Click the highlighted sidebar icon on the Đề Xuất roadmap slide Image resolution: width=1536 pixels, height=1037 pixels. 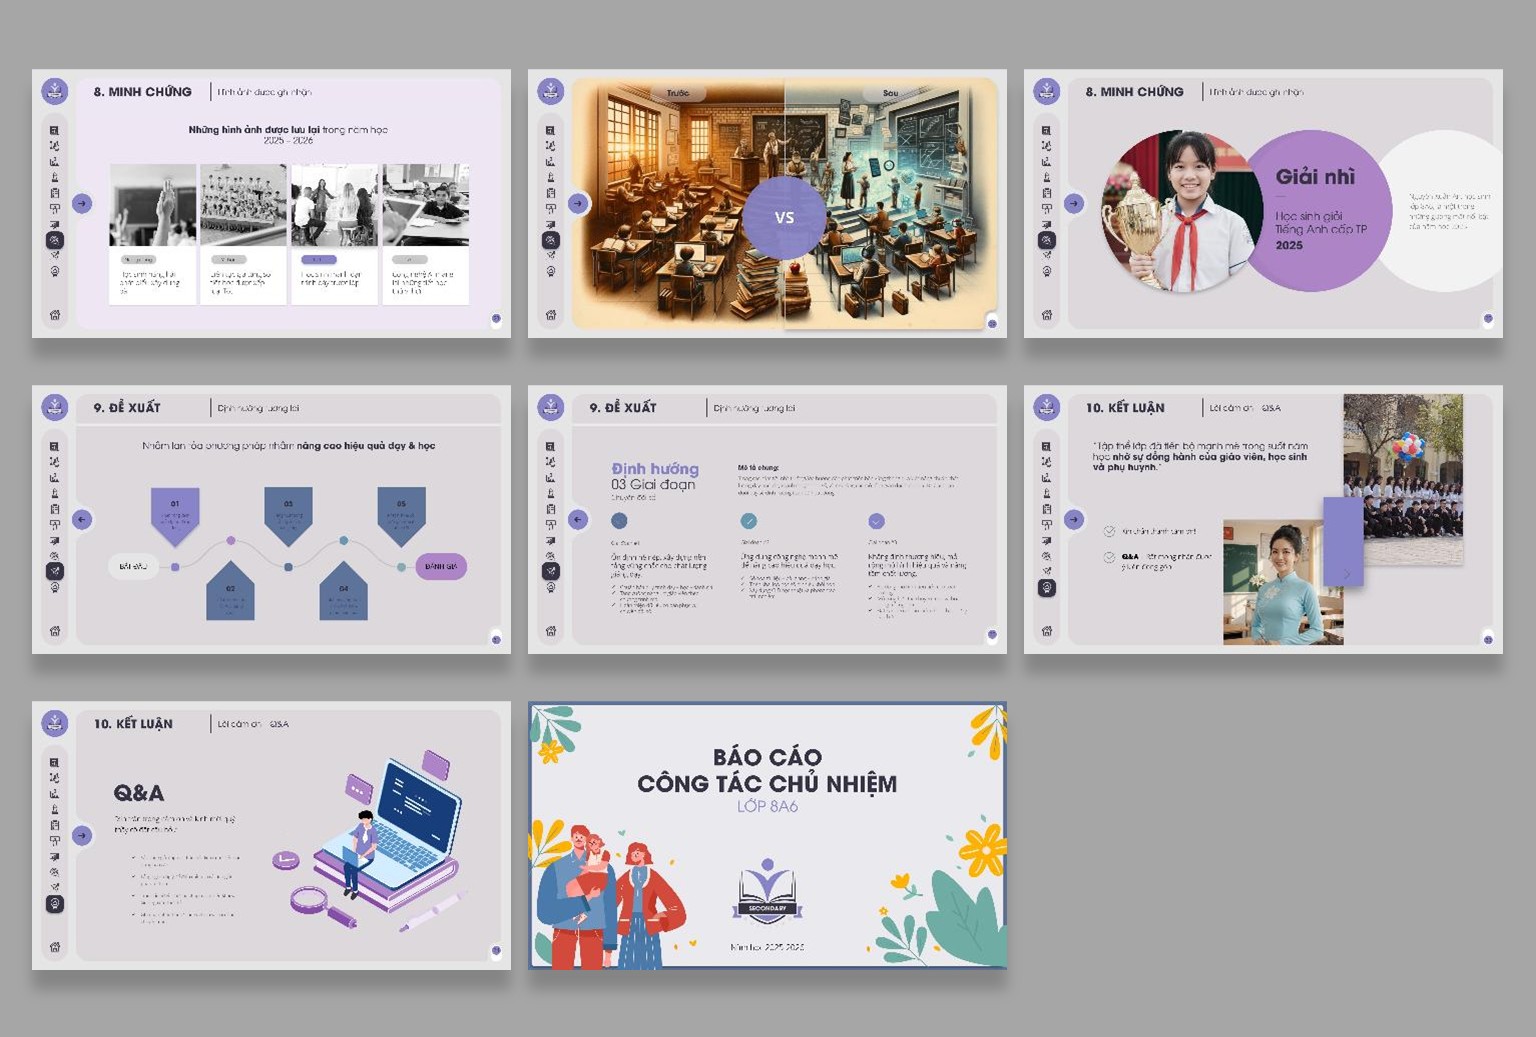point(55,571)
